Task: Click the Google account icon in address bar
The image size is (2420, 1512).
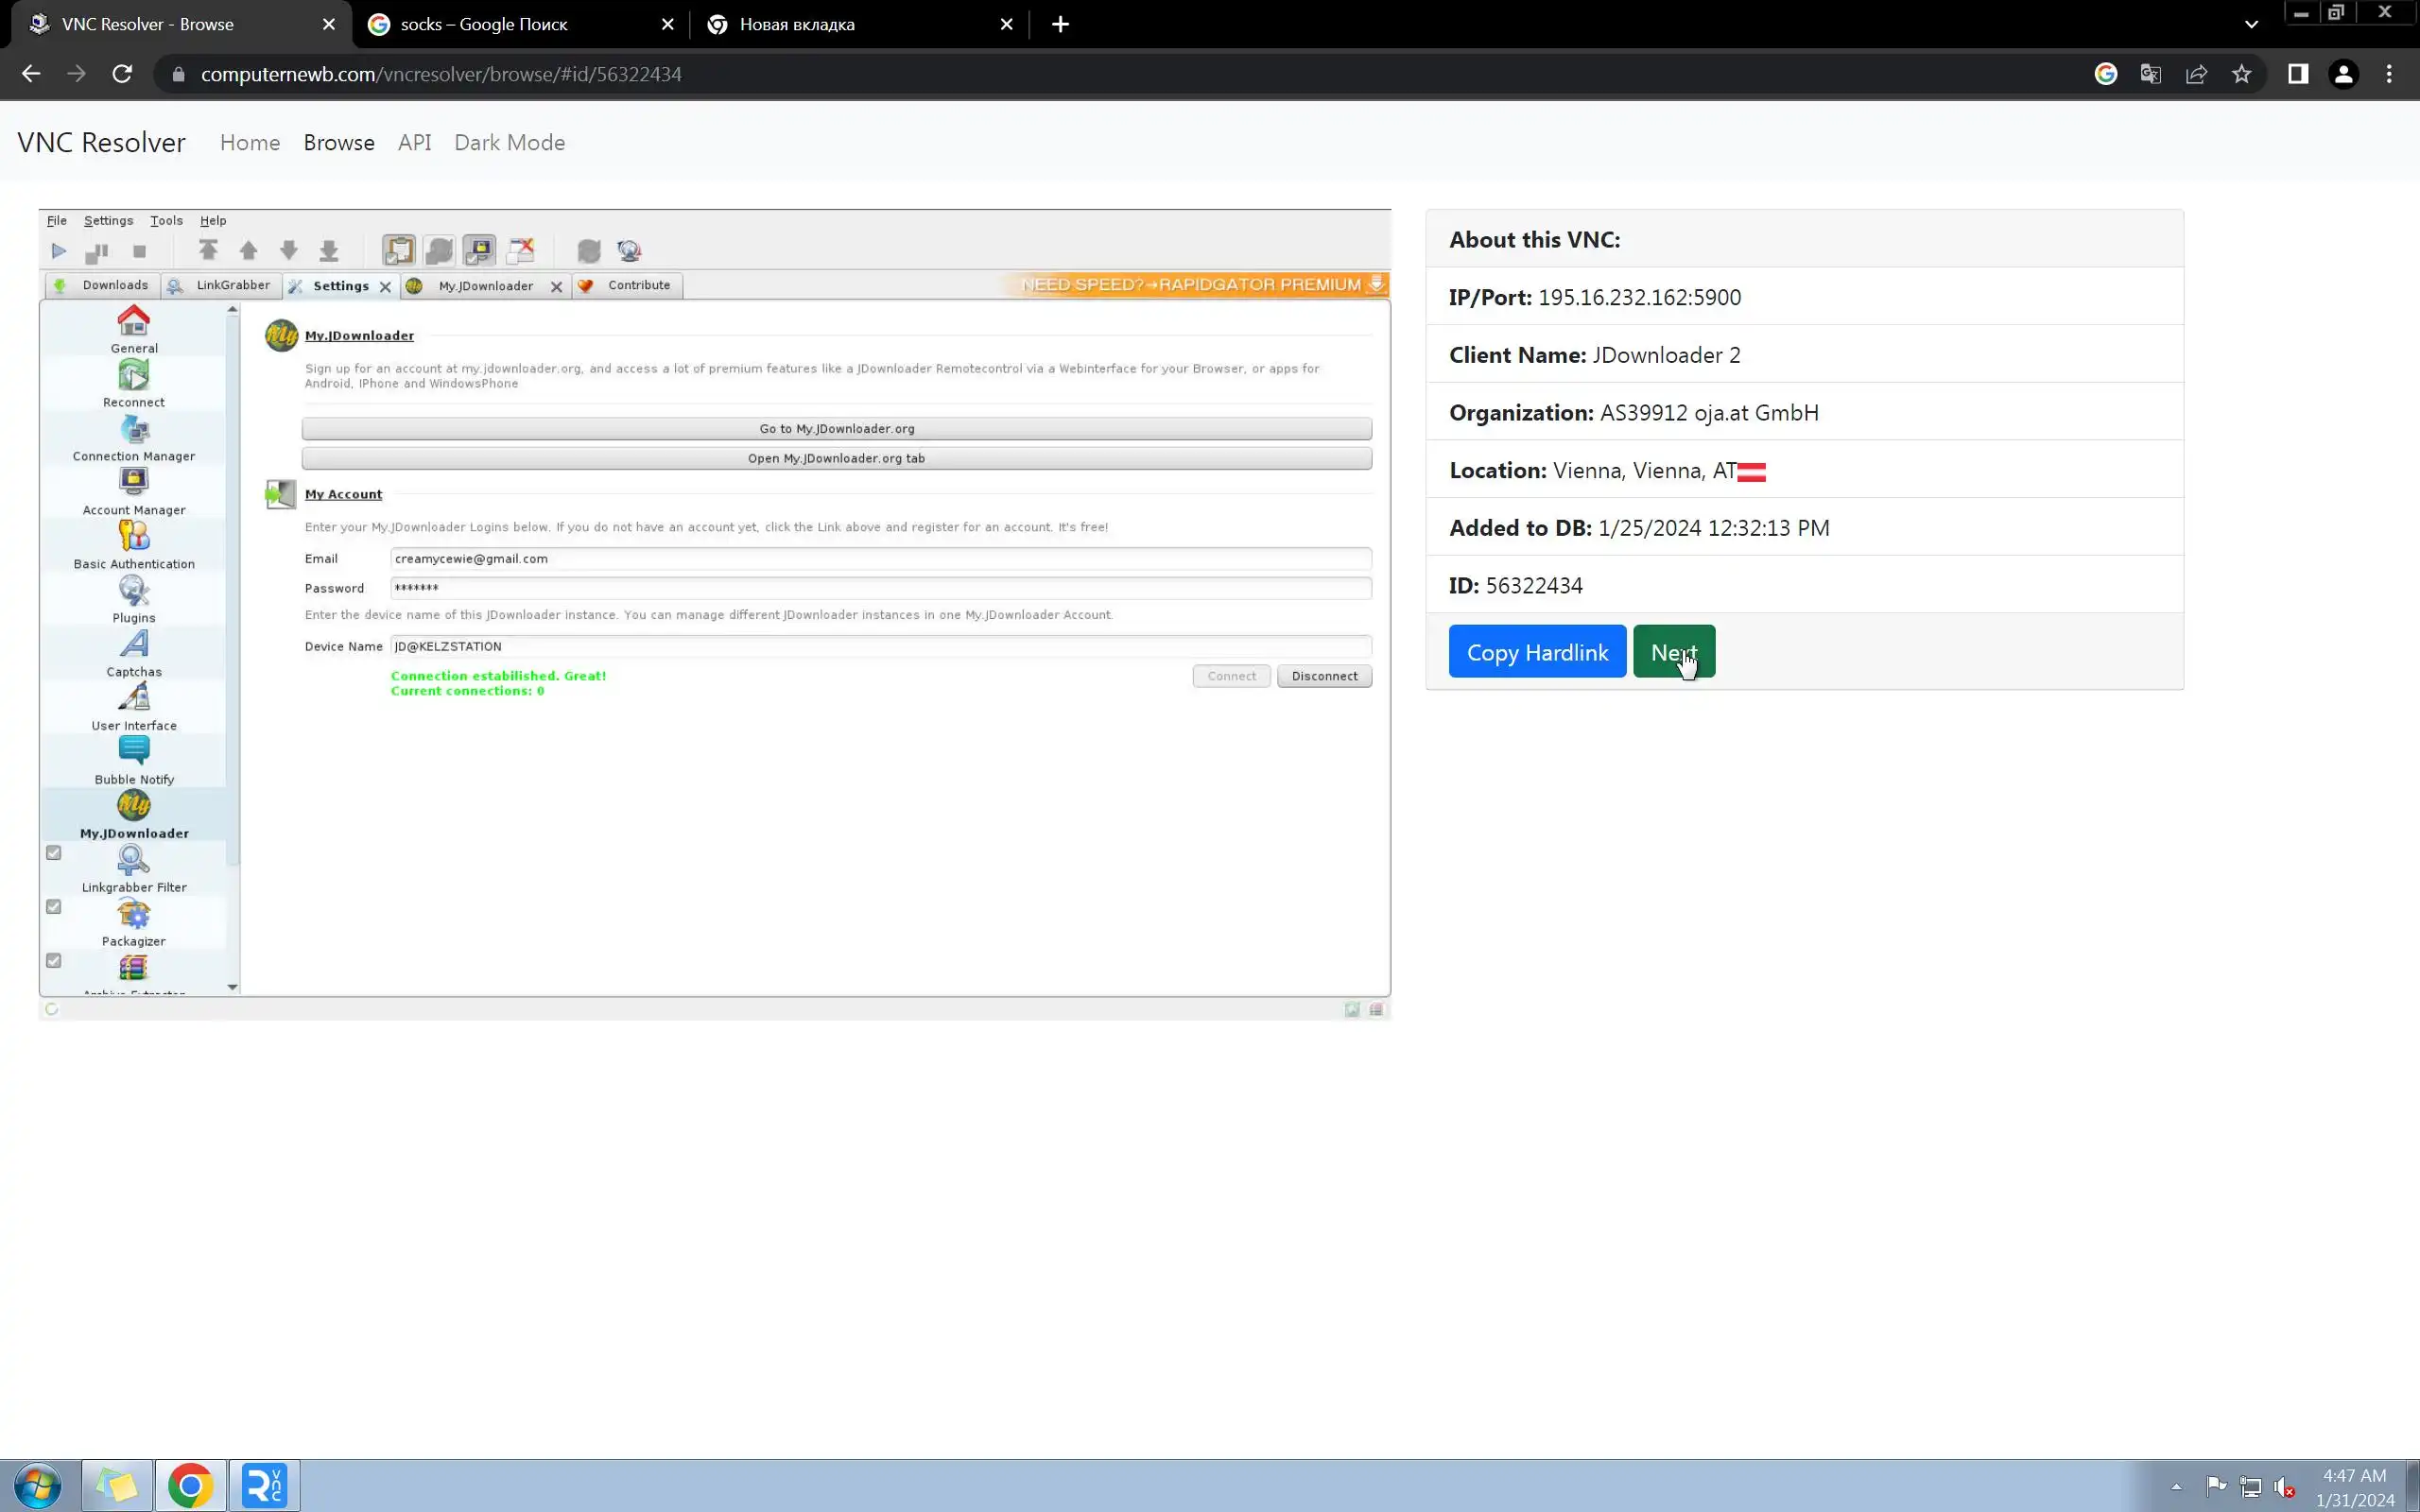Action: tap(2105, 74)
